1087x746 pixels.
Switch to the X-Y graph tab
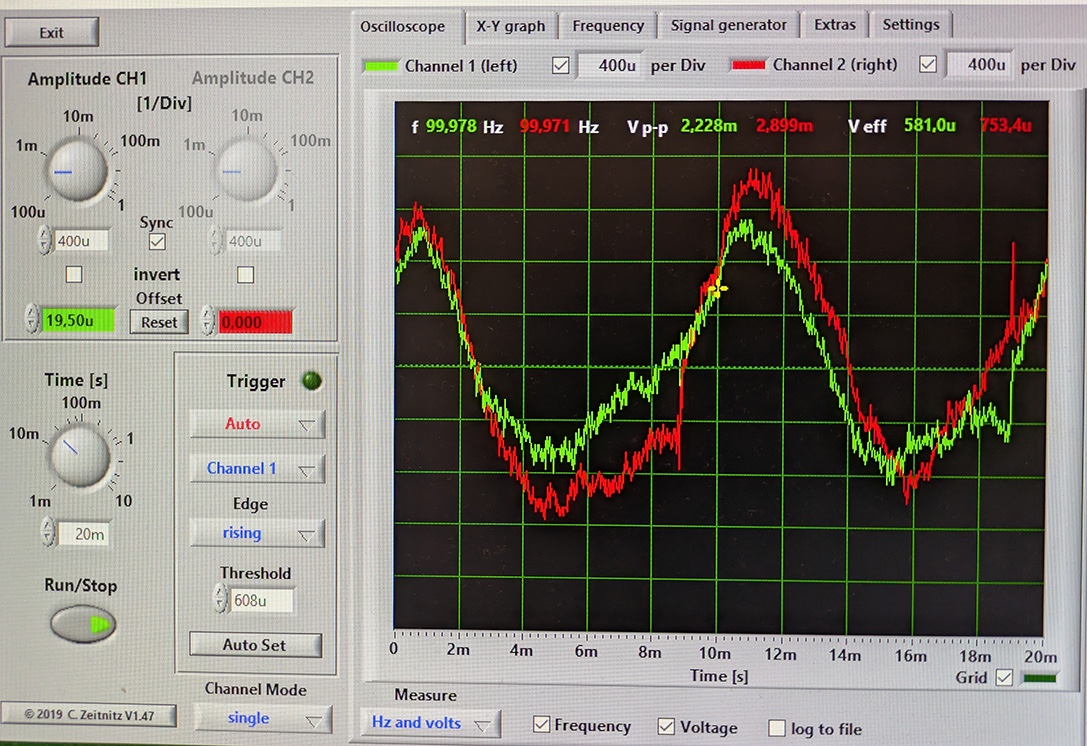pos(511,26)
